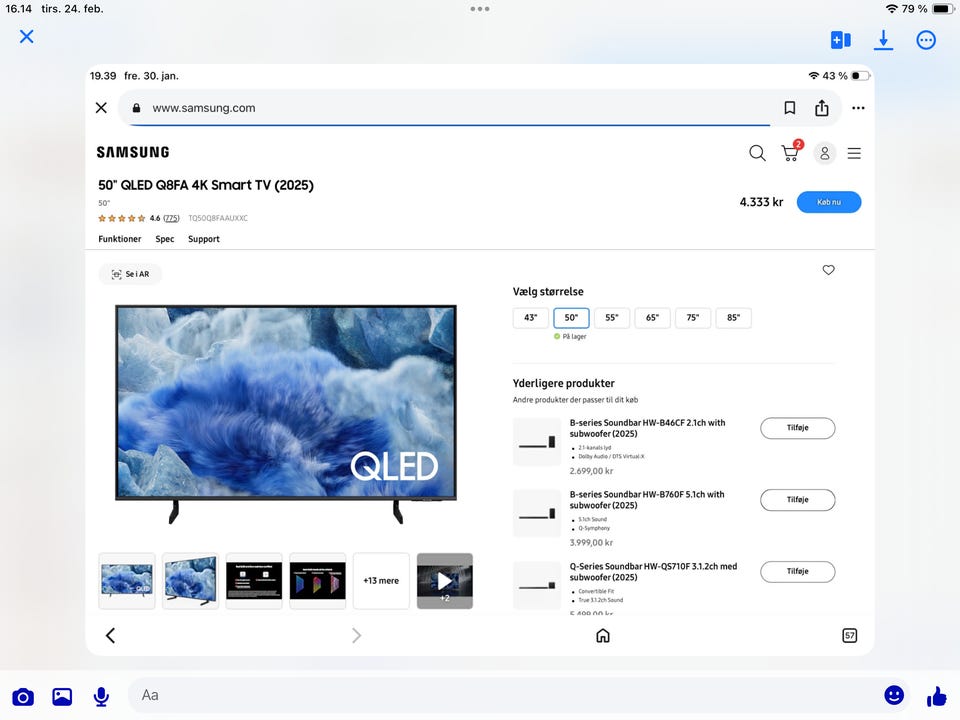The width and height of the screenshot is (960, 720).
Task: Switch to the Spec tab
Action: tap(165, 239)
